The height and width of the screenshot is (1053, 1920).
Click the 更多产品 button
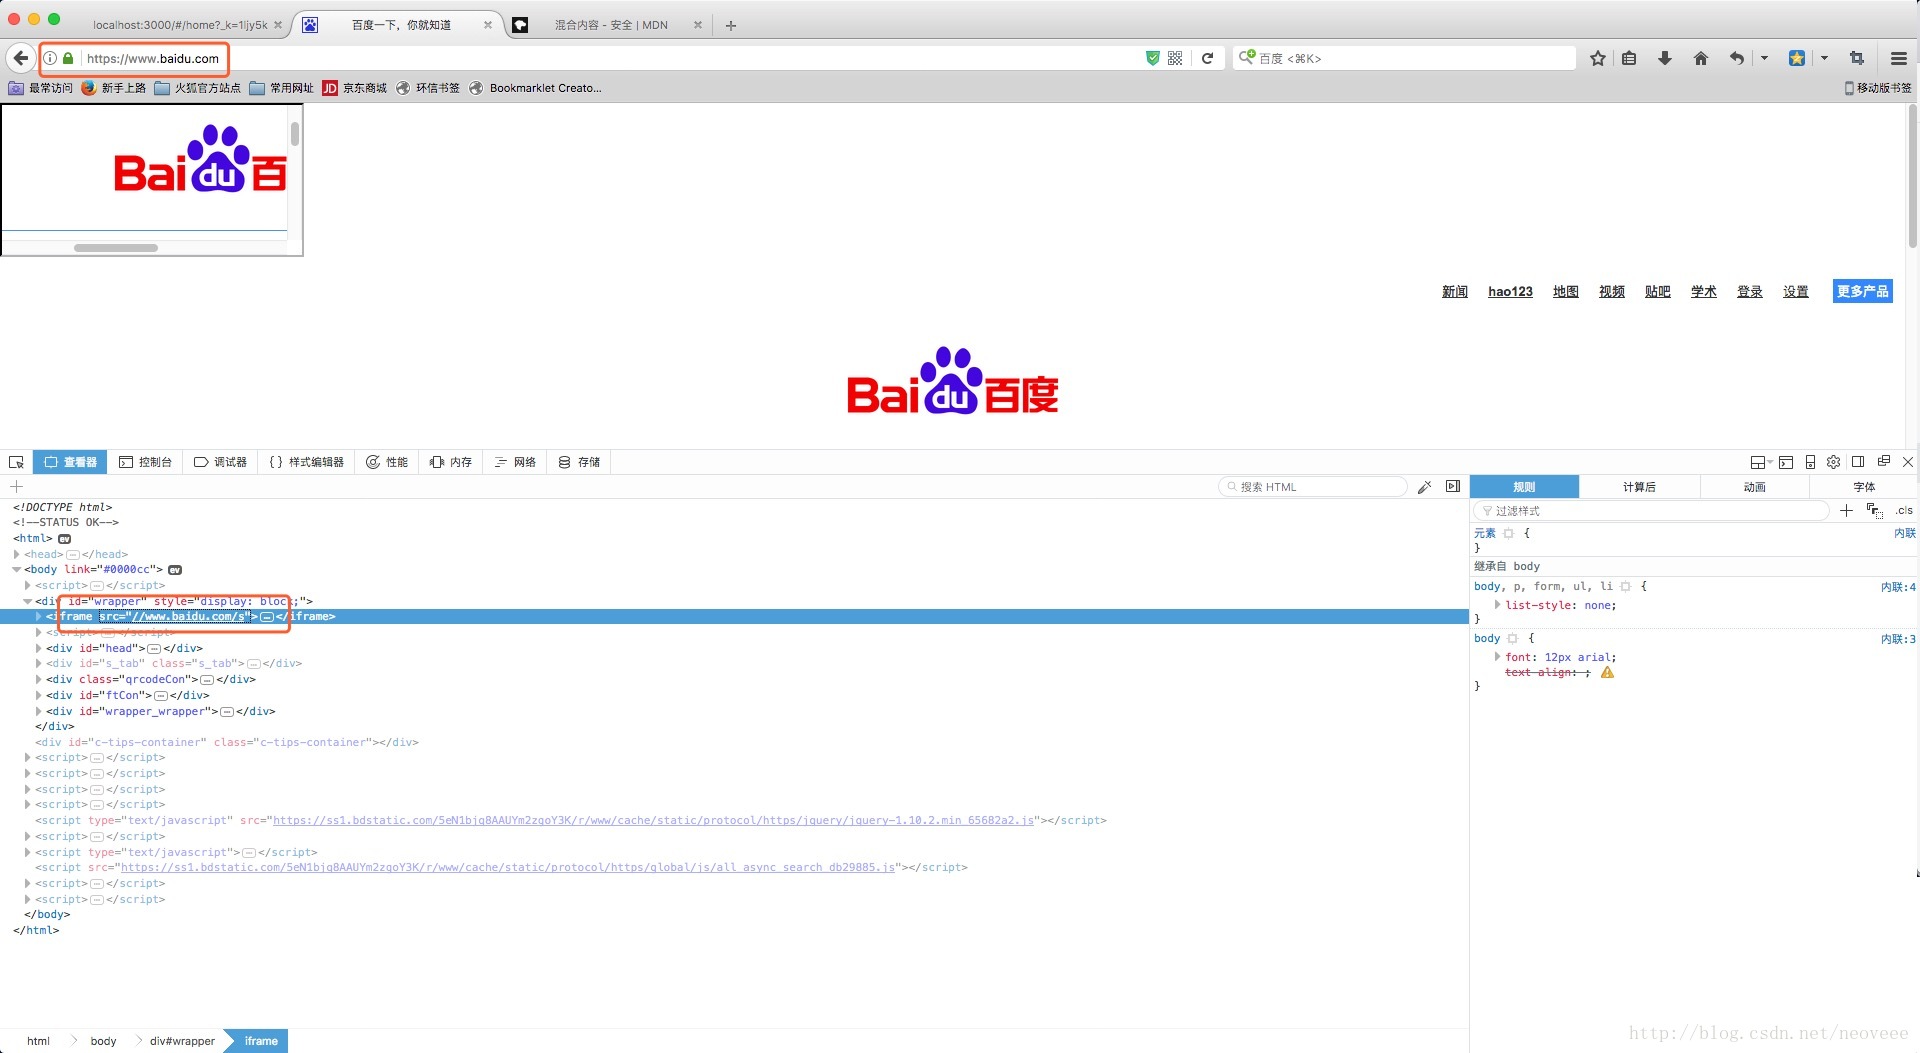pyautogui.click(x=1862, y=291)
